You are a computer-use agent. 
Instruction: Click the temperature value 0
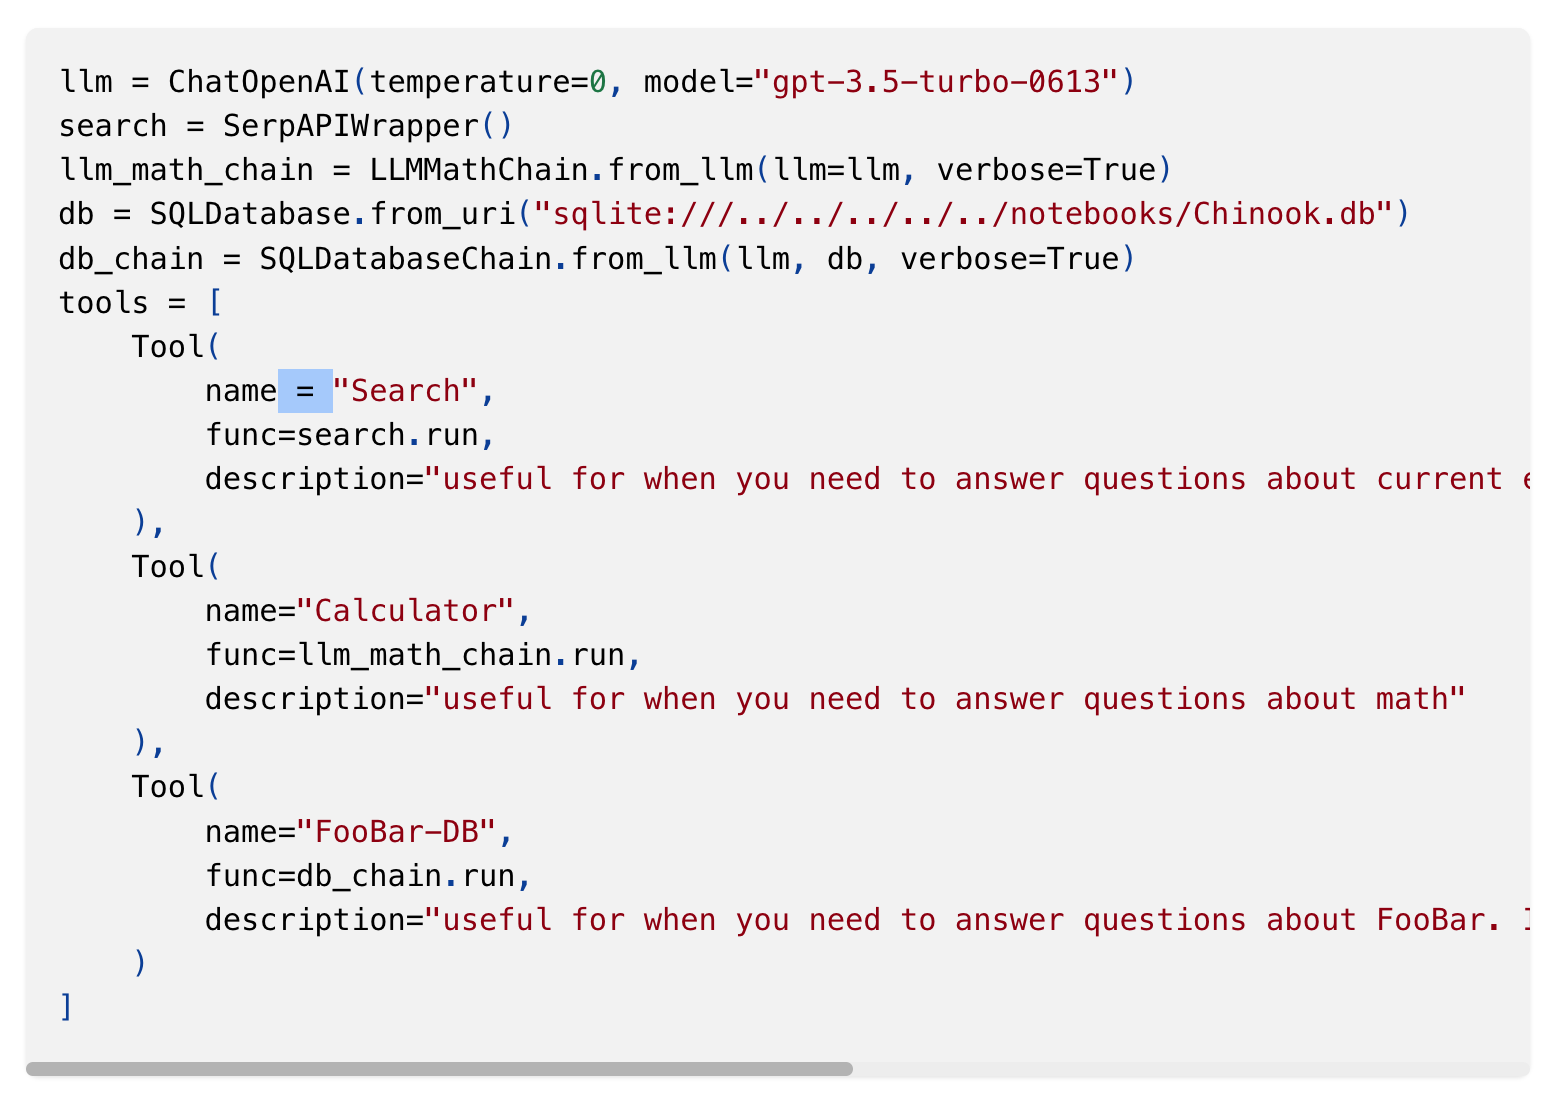point(597,82)
